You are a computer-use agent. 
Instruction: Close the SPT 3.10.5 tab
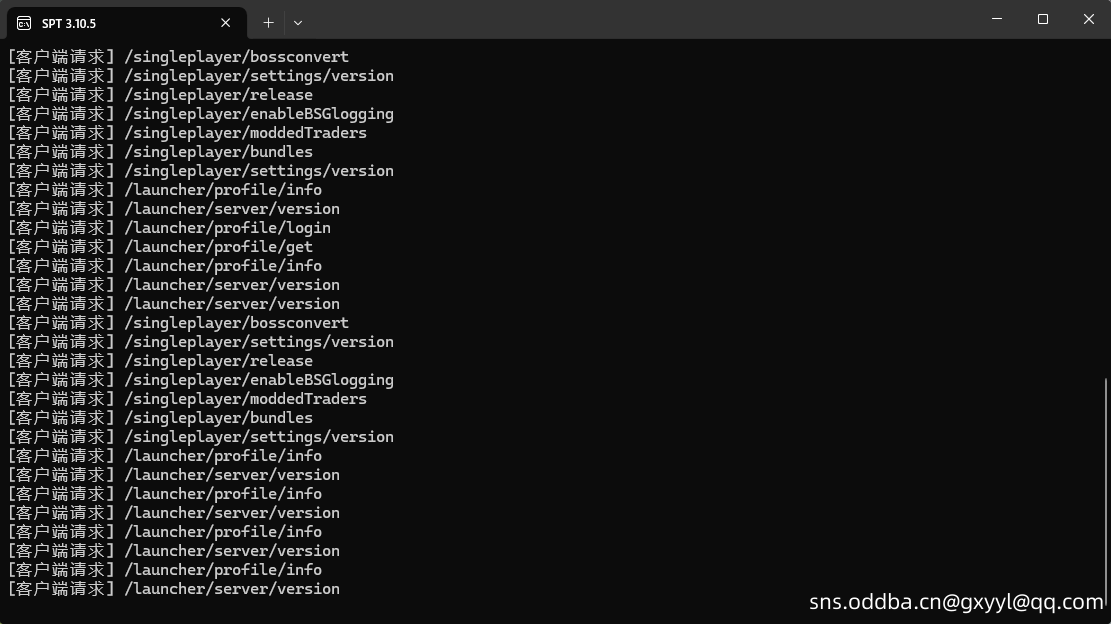coord(225,23)
